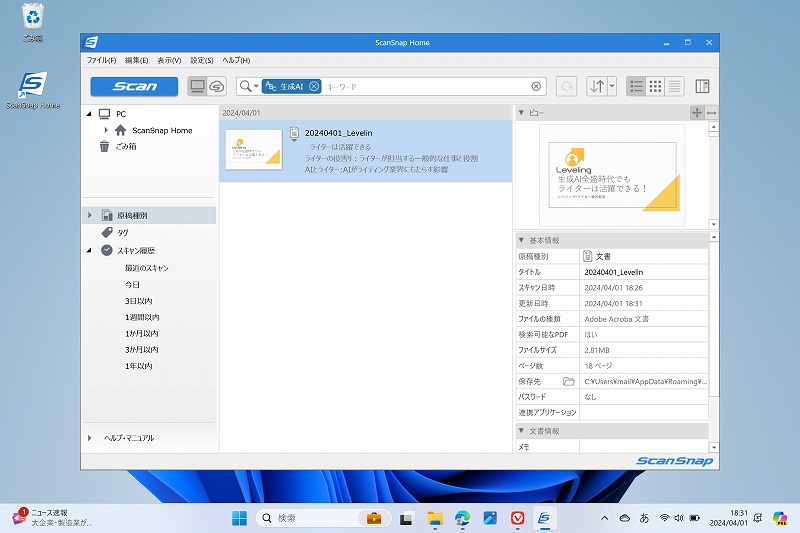
Task: Switch to cloud view icon
Action: click(217, 86)
